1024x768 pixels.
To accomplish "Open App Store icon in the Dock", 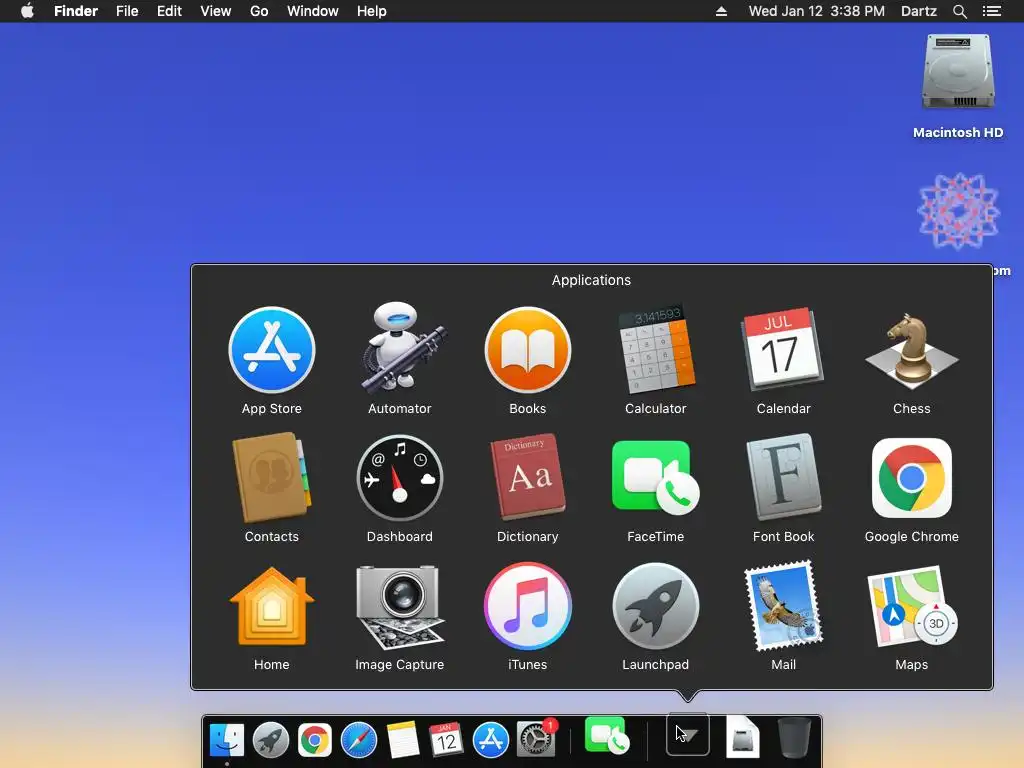I will pyautogui.click(x=490, y=740).
